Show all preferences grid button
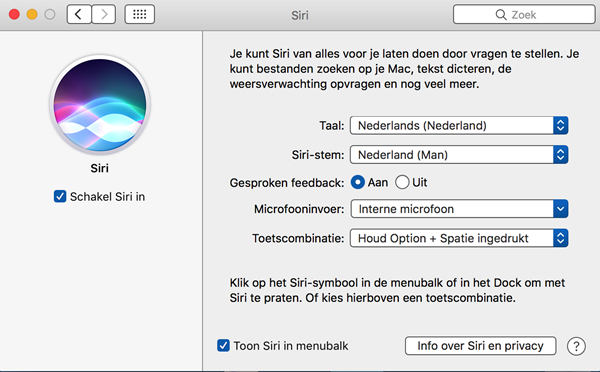 (140, 15)
